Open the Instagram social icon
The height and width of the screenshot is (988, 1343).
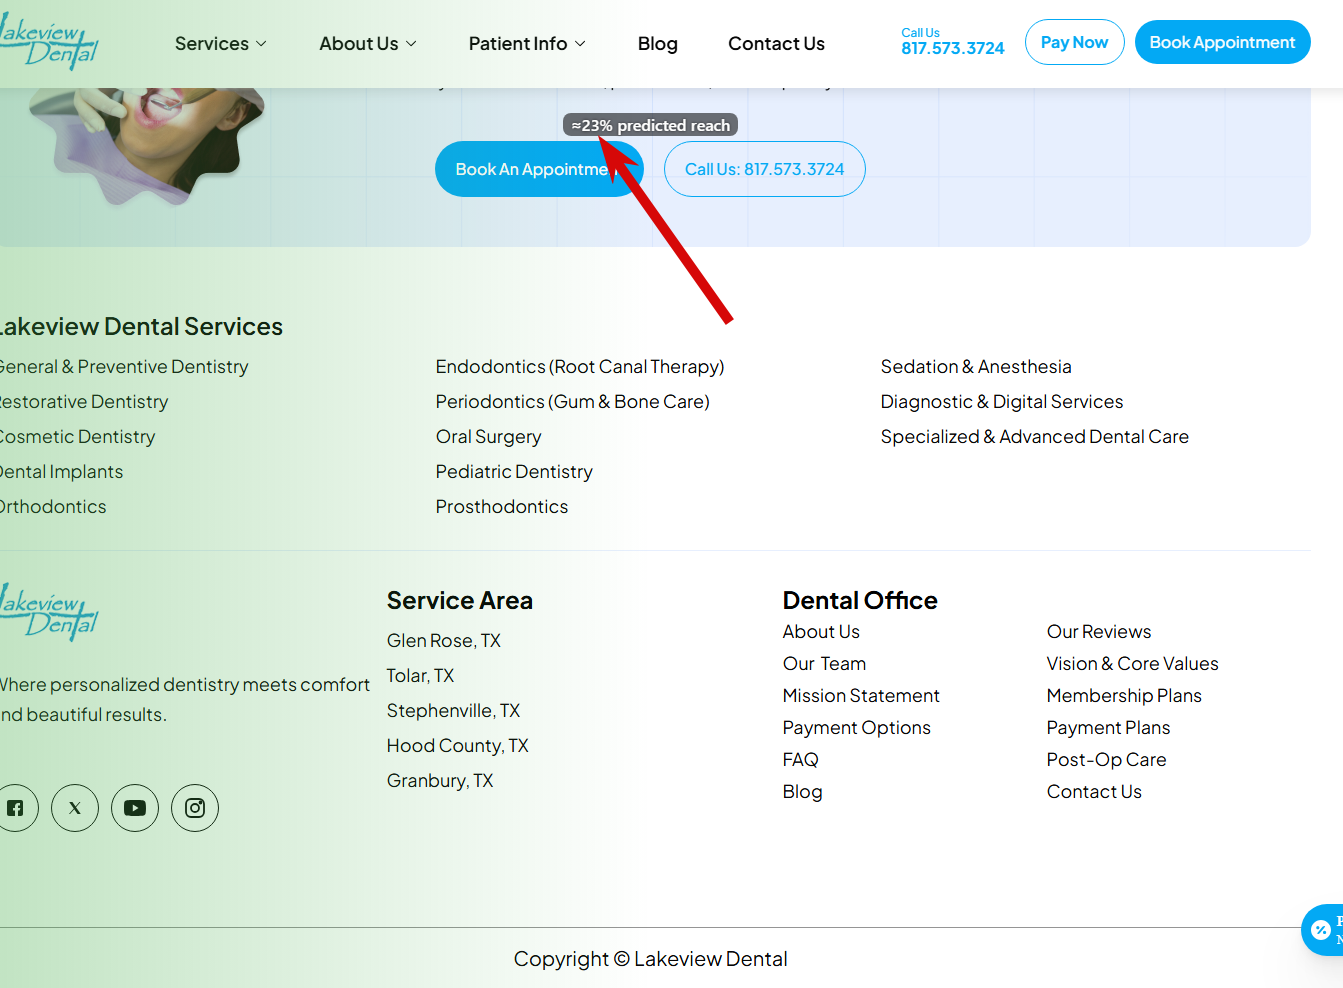[195, 808]
